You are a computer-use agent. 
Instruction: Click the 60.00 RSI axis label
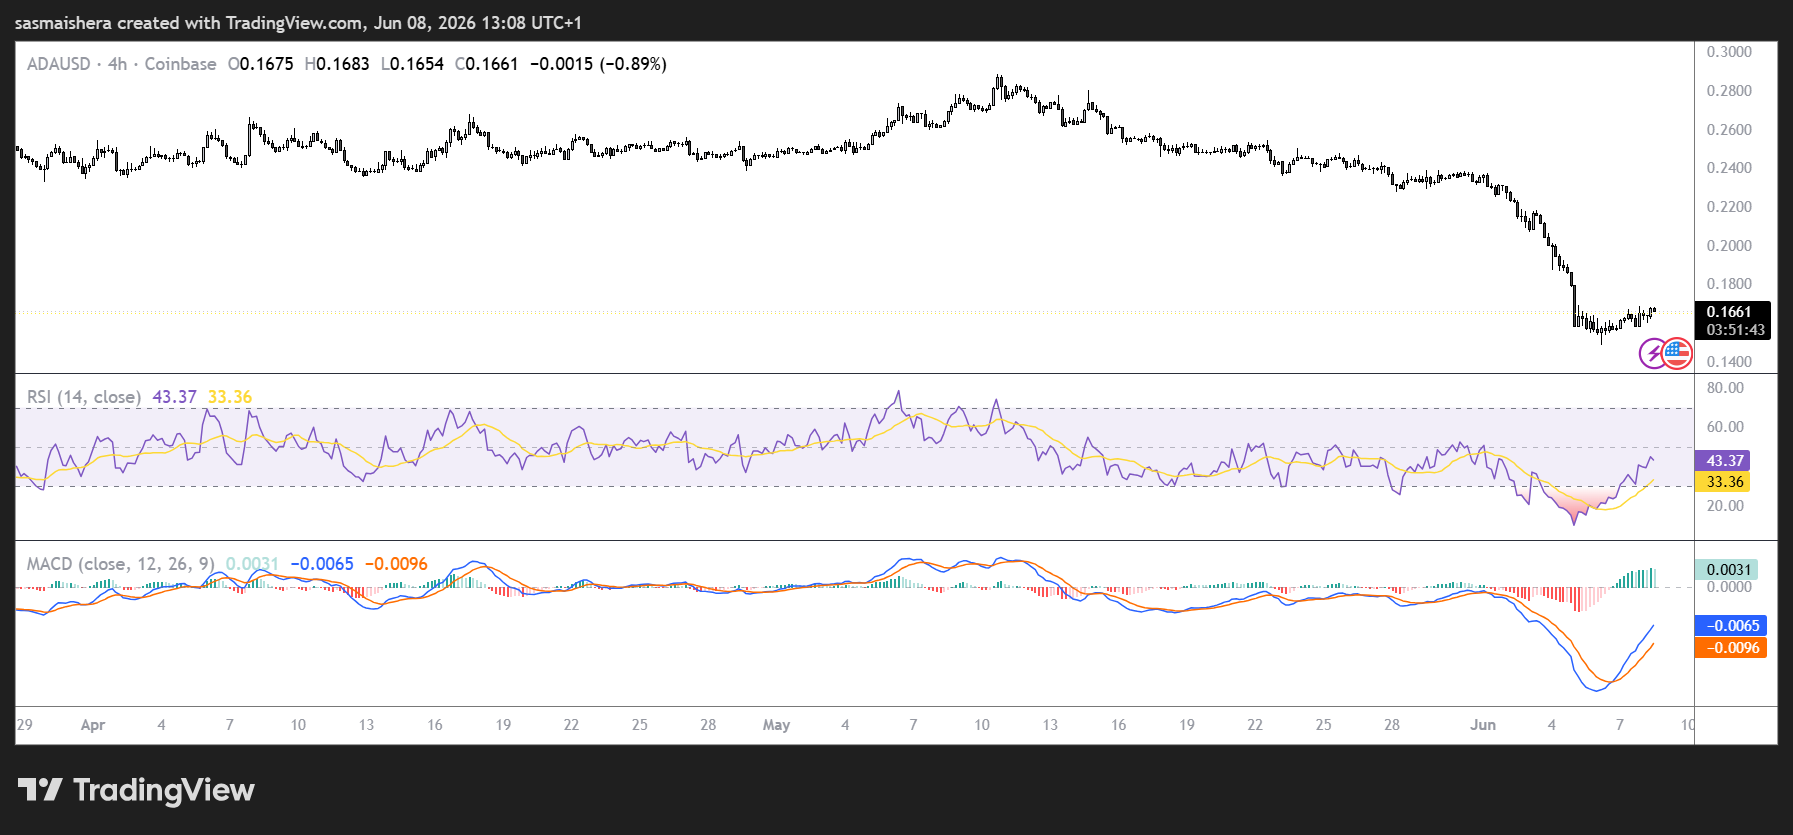(x=1725, y=427)
